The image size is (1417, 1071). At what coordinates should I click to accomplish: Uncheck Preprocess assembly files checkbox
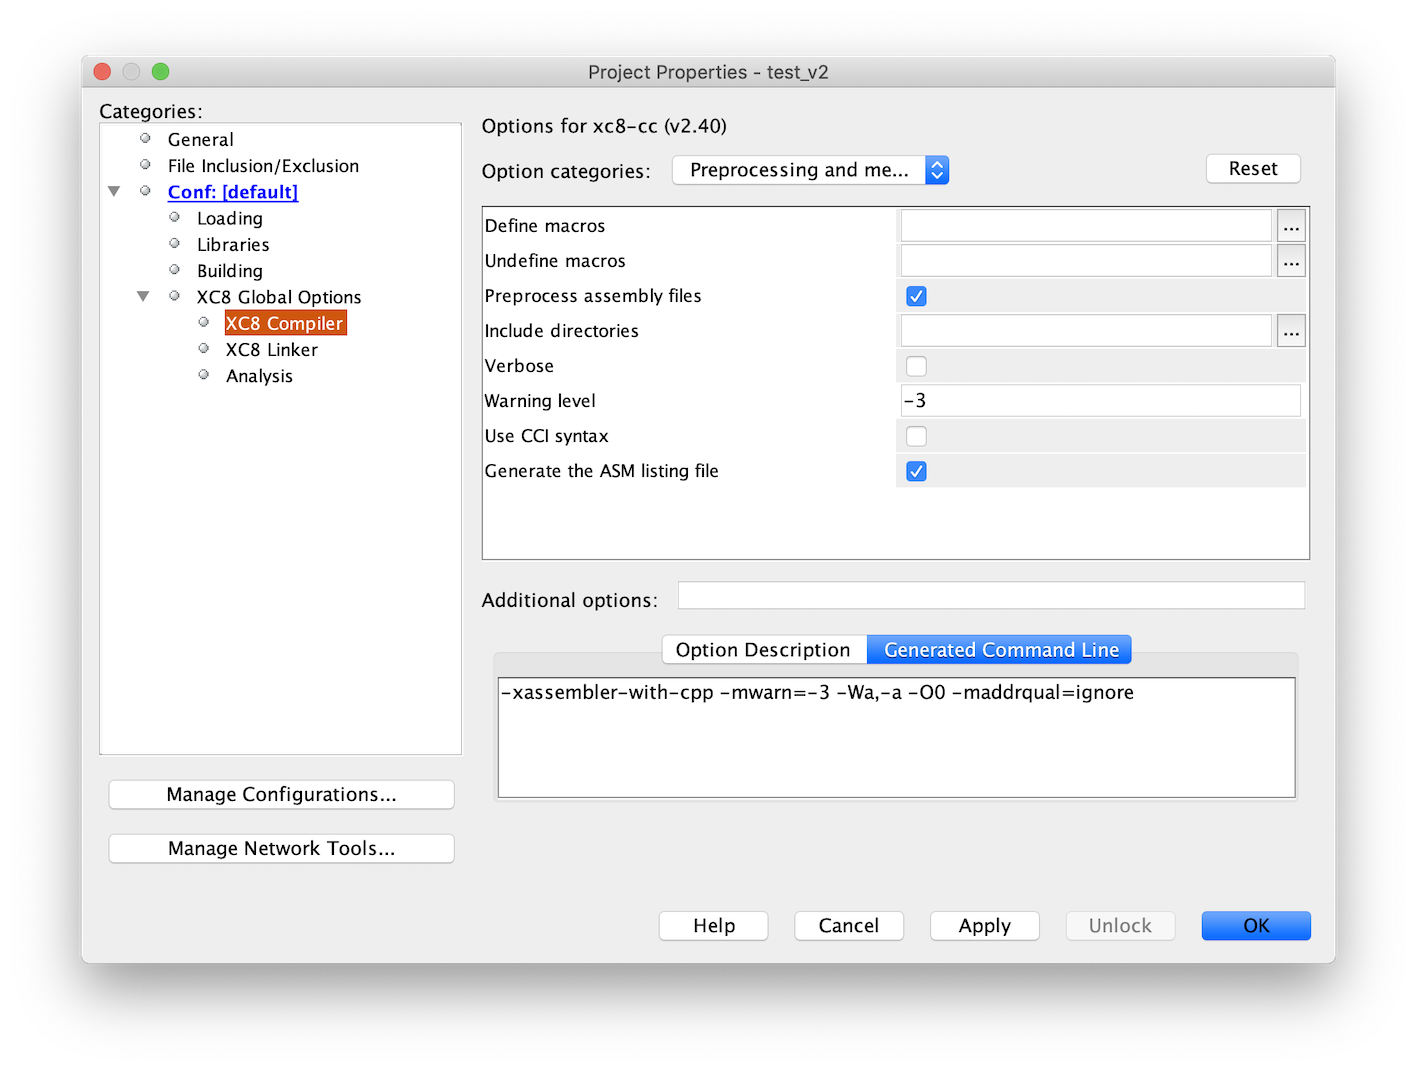tap(916, 296)
